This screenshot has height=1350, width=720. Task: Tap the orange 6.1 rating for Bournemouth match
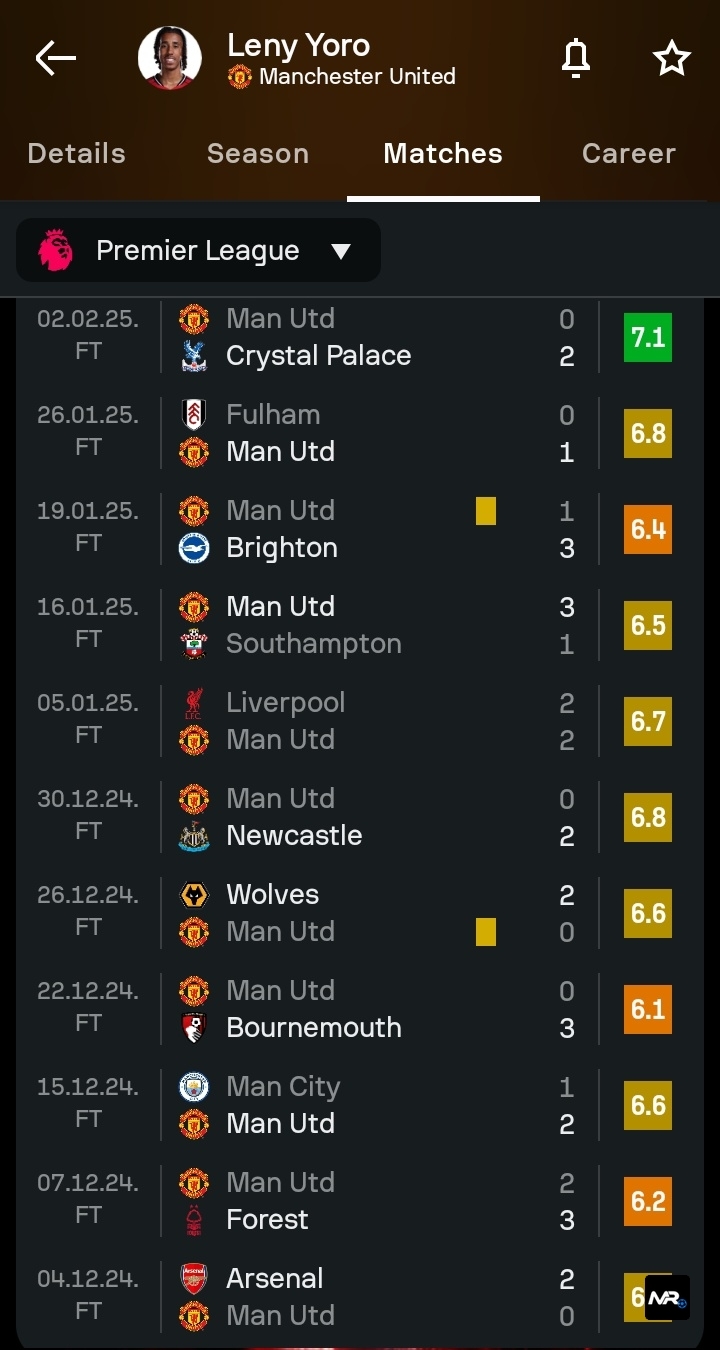tap(648, 1009)
